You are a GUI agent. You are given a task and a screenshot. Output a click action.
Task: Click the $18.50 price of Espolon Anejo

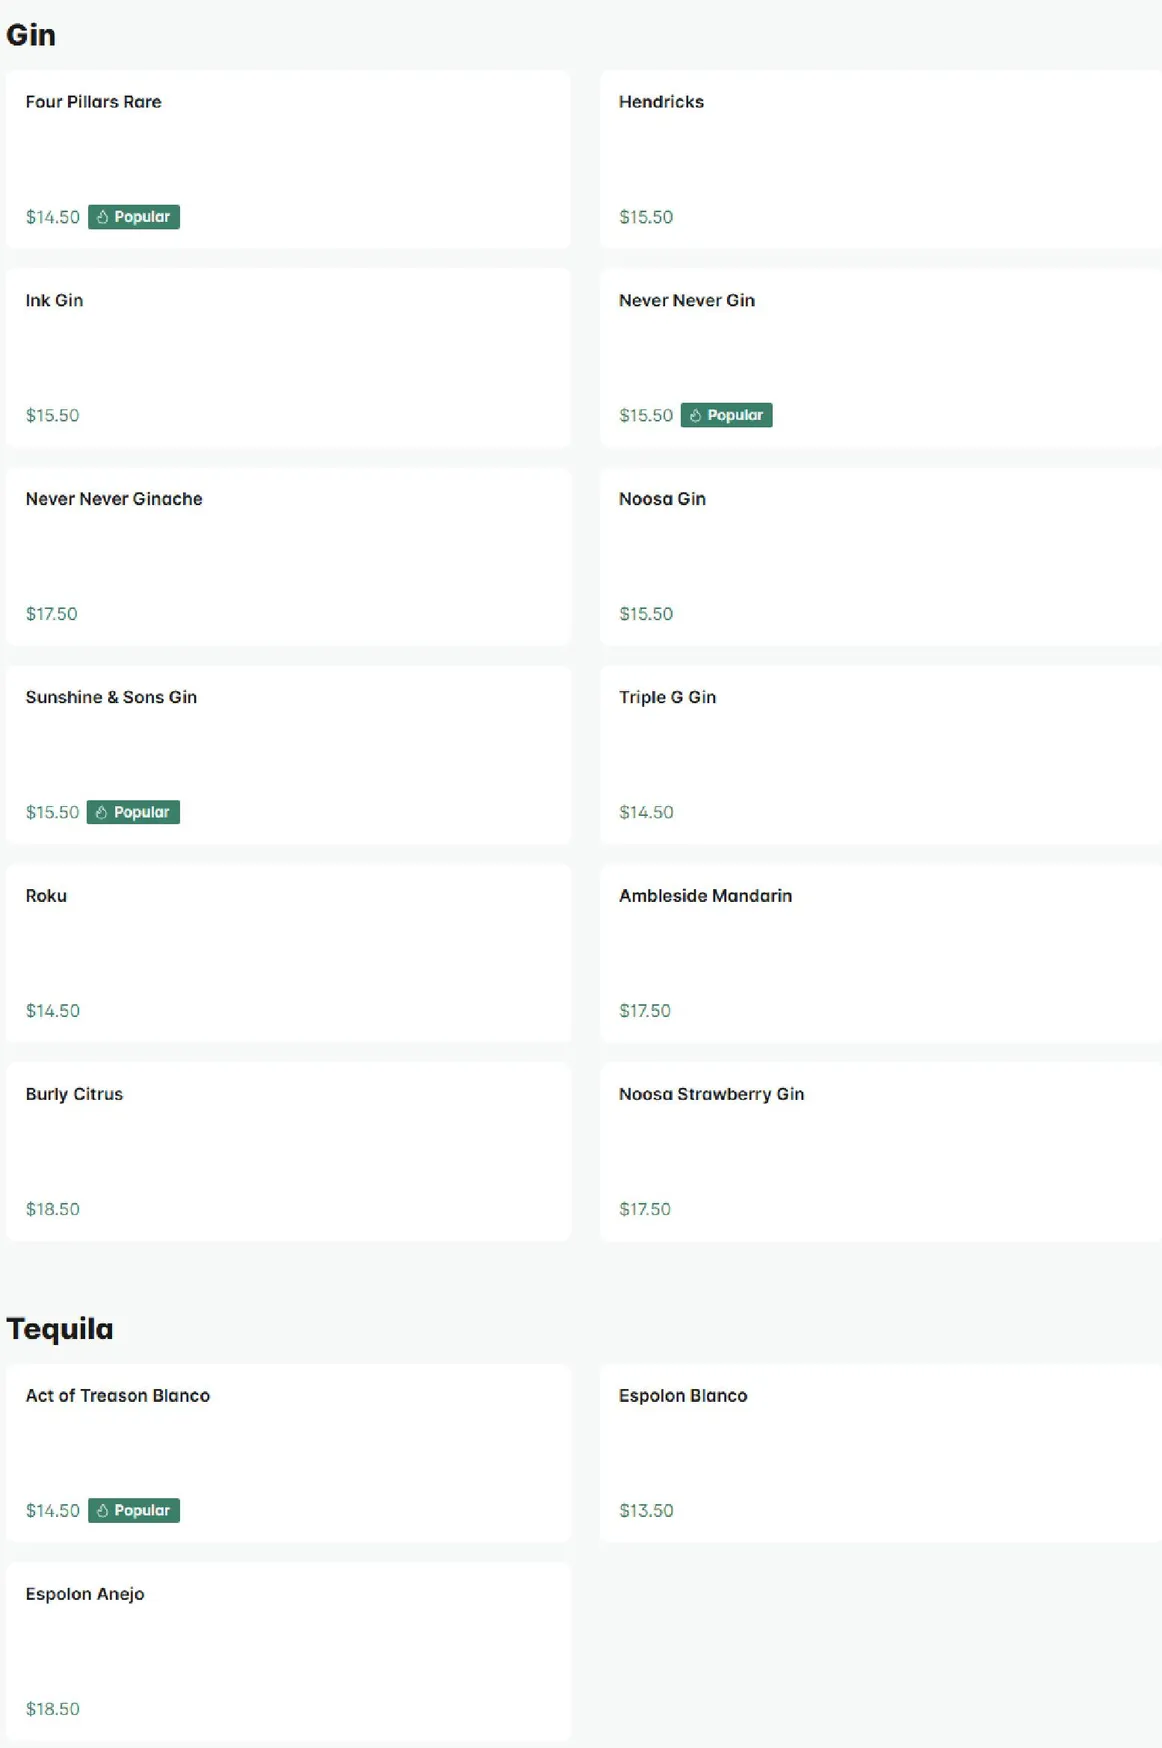[x=53, y=1709]
